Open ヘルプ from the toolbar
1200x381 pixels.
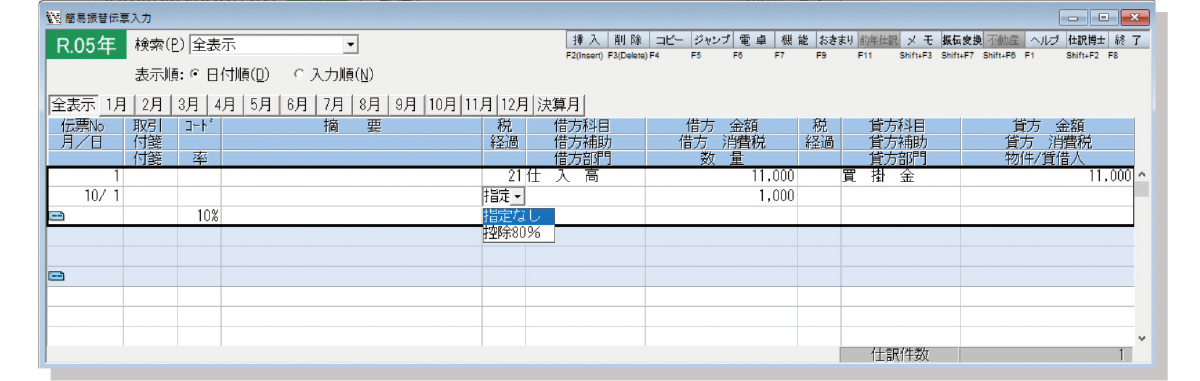click(1043, 40)
